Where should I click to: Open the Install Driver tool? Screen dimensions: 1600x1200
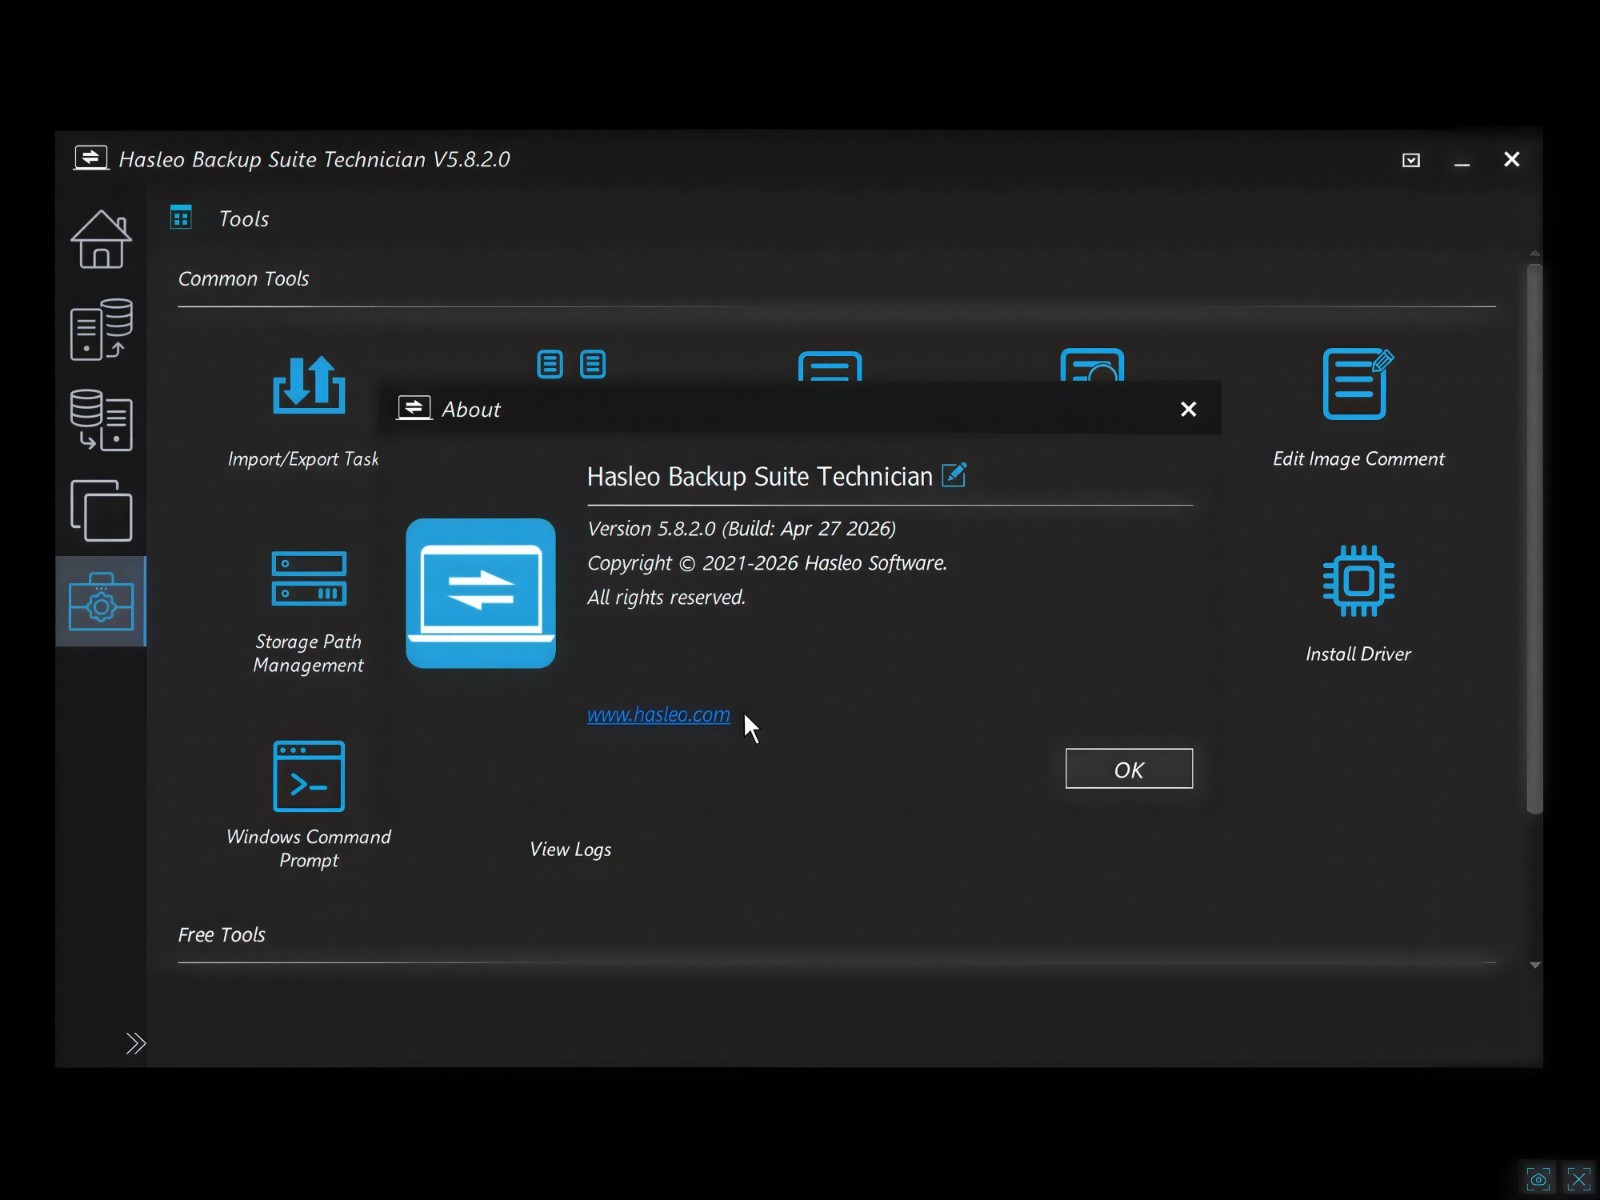[x=1358, y=605]
